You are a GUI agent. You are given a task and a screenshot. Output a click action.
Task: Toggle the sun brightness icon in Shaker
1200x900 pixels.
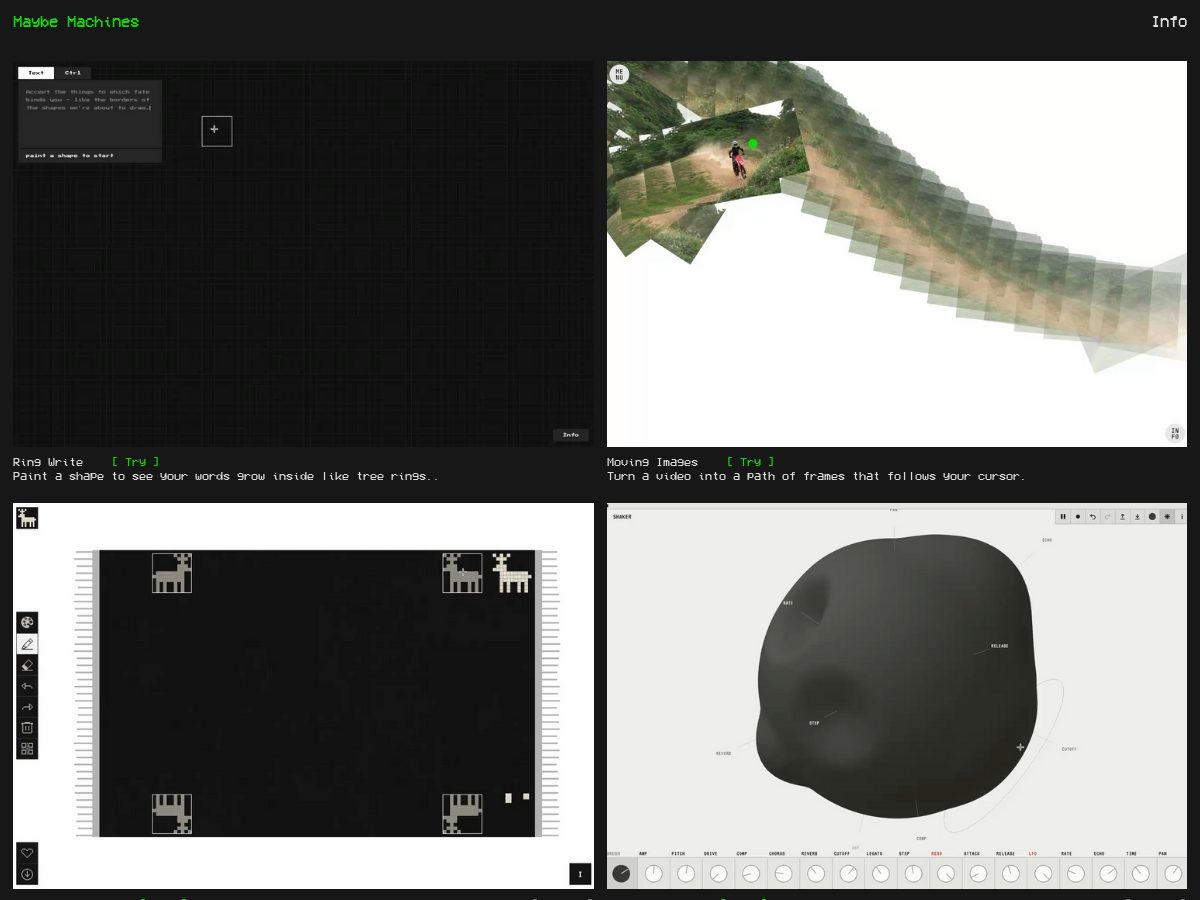[1167, 517]
